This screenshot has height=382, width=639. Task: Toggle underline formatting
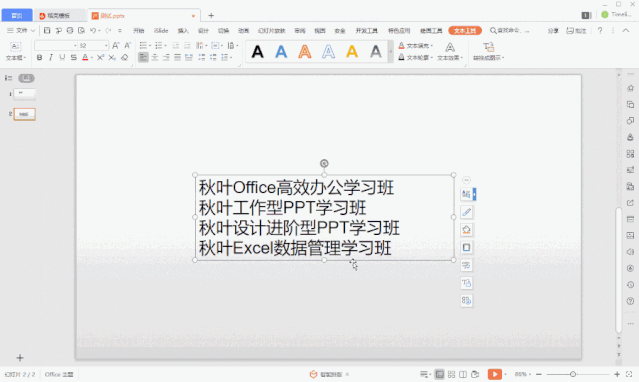62,57
